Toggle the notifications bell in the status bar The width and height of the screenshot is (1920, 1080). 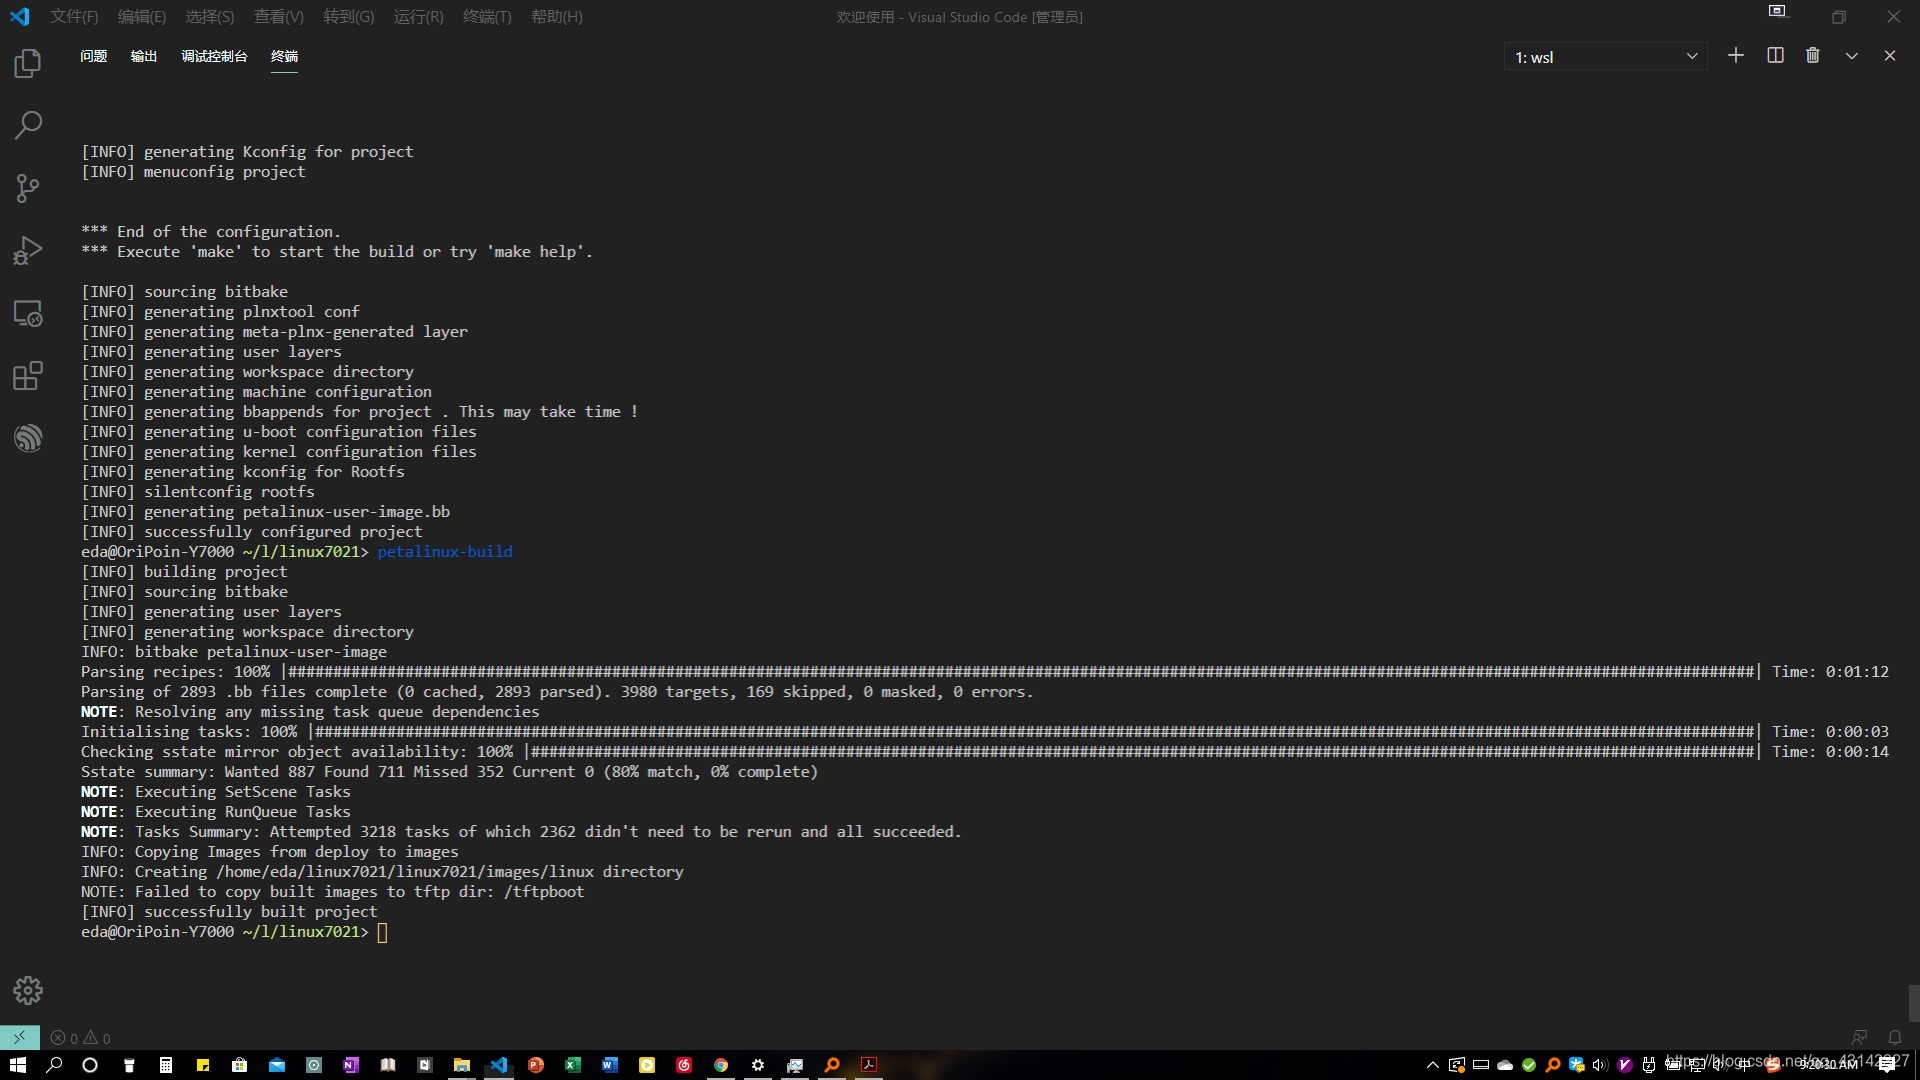1895,1037
